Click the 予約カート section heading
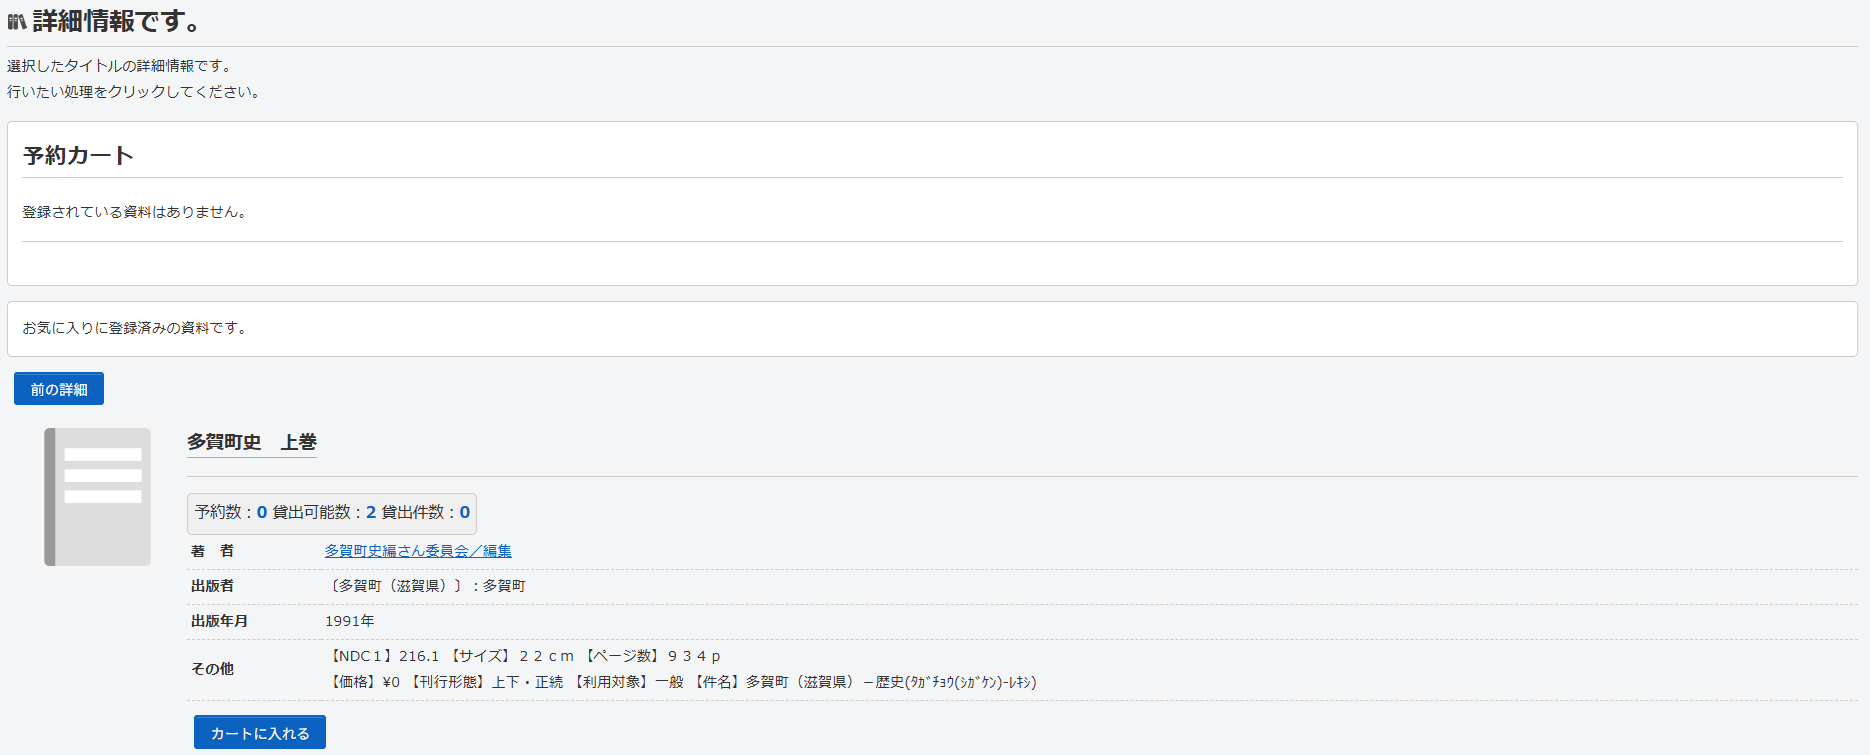 coord(78,156)
